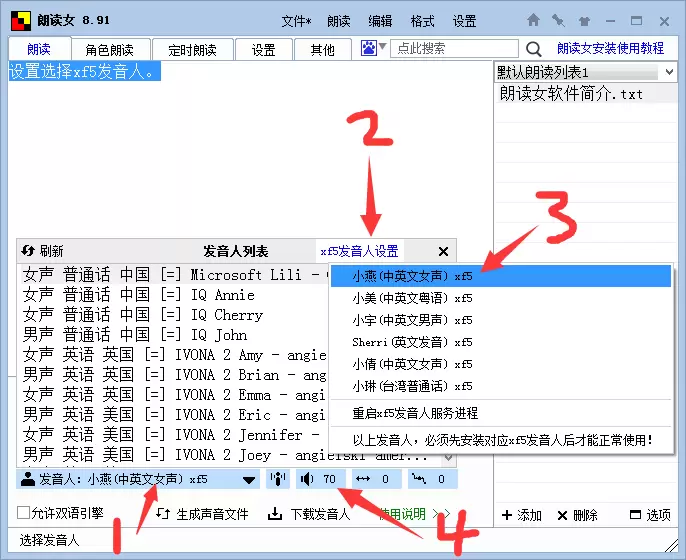Open the 朗读女安装使用教程 link
The image size is (686, 560).
[610, 48]
